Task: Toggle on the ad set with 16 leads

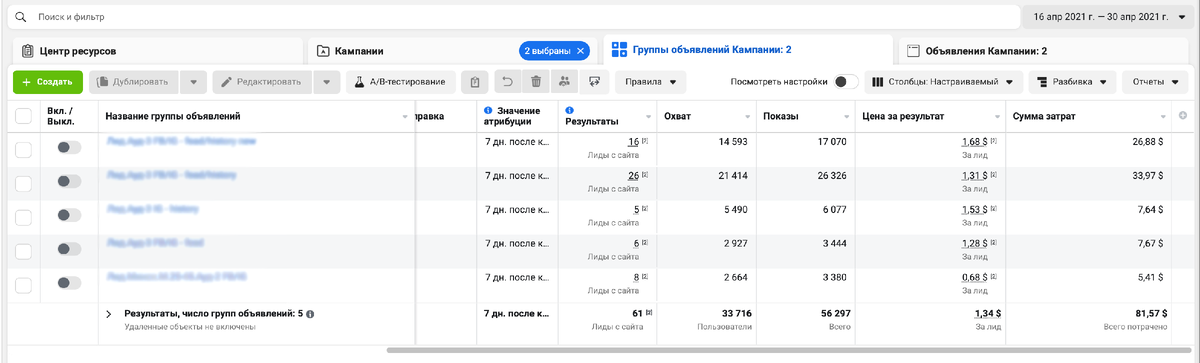Action: (x=69, y=148)
